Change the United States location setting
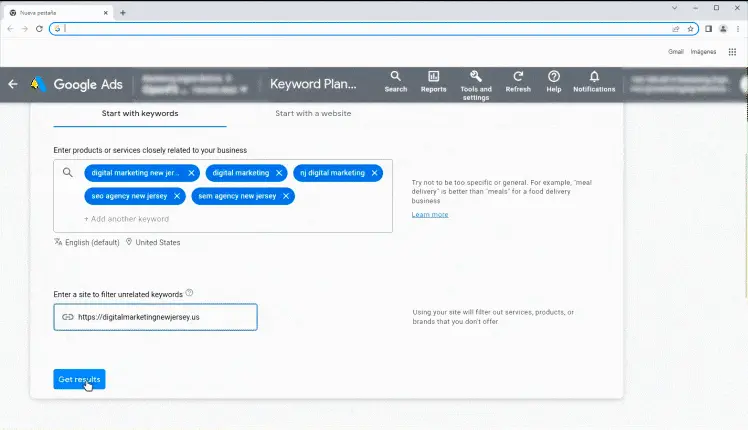 (x=153, y=242)
